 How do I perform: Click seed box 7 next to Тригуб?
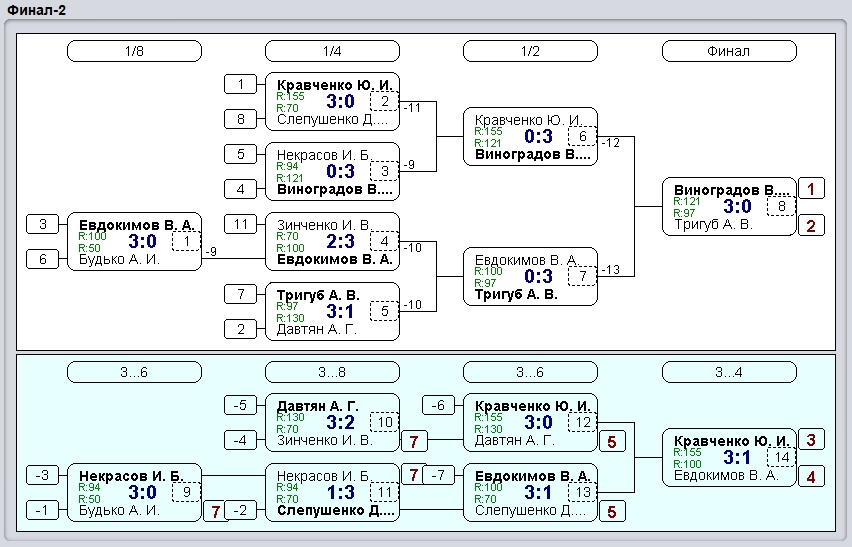[x=241, y=294]
